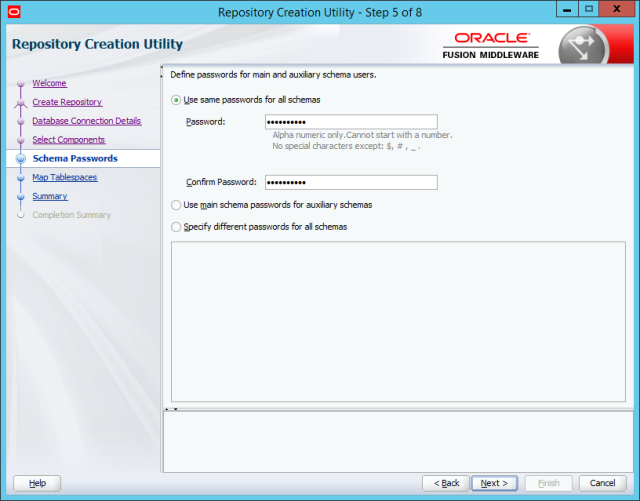Image resolution: width=640 pixels, height=501 pixels.
Task: Click the 'No special characters except' hint text
Action: tap(346, 146)
